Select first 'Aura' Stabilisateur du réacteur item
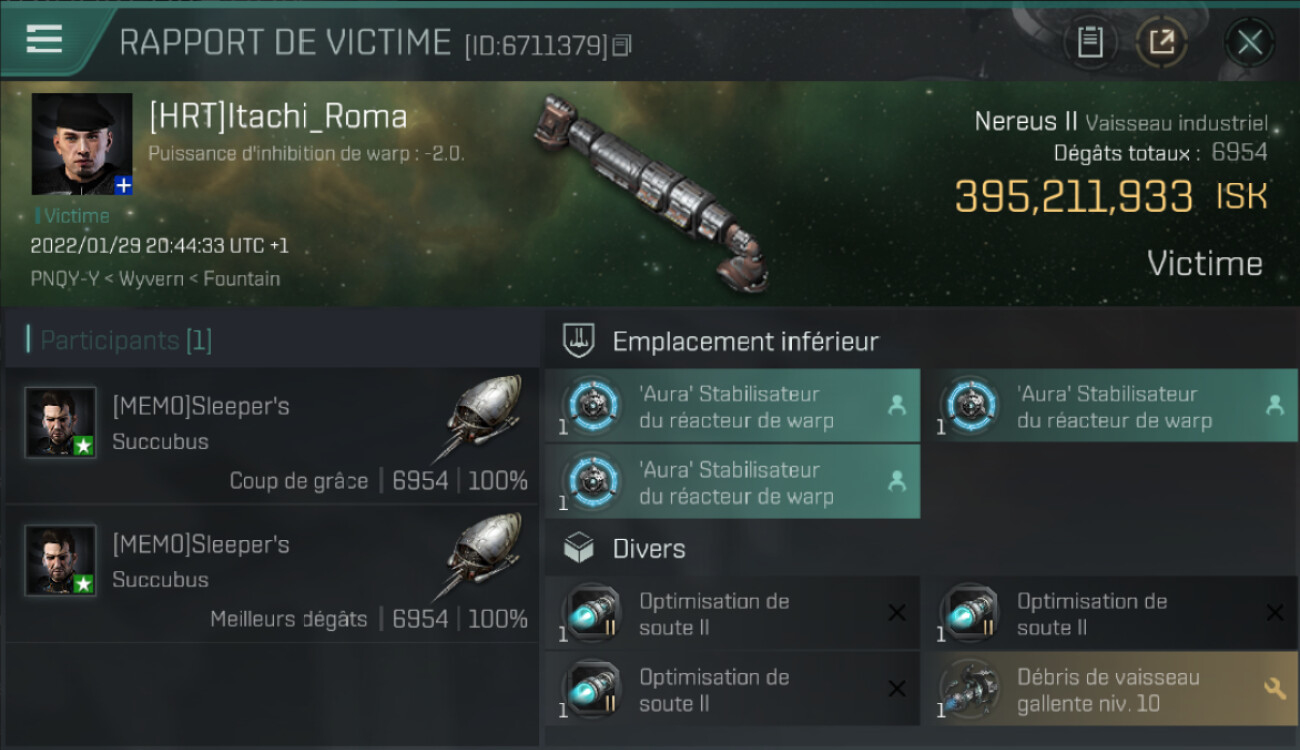This screenshot has height=750, width=1300. coord(733,406)
